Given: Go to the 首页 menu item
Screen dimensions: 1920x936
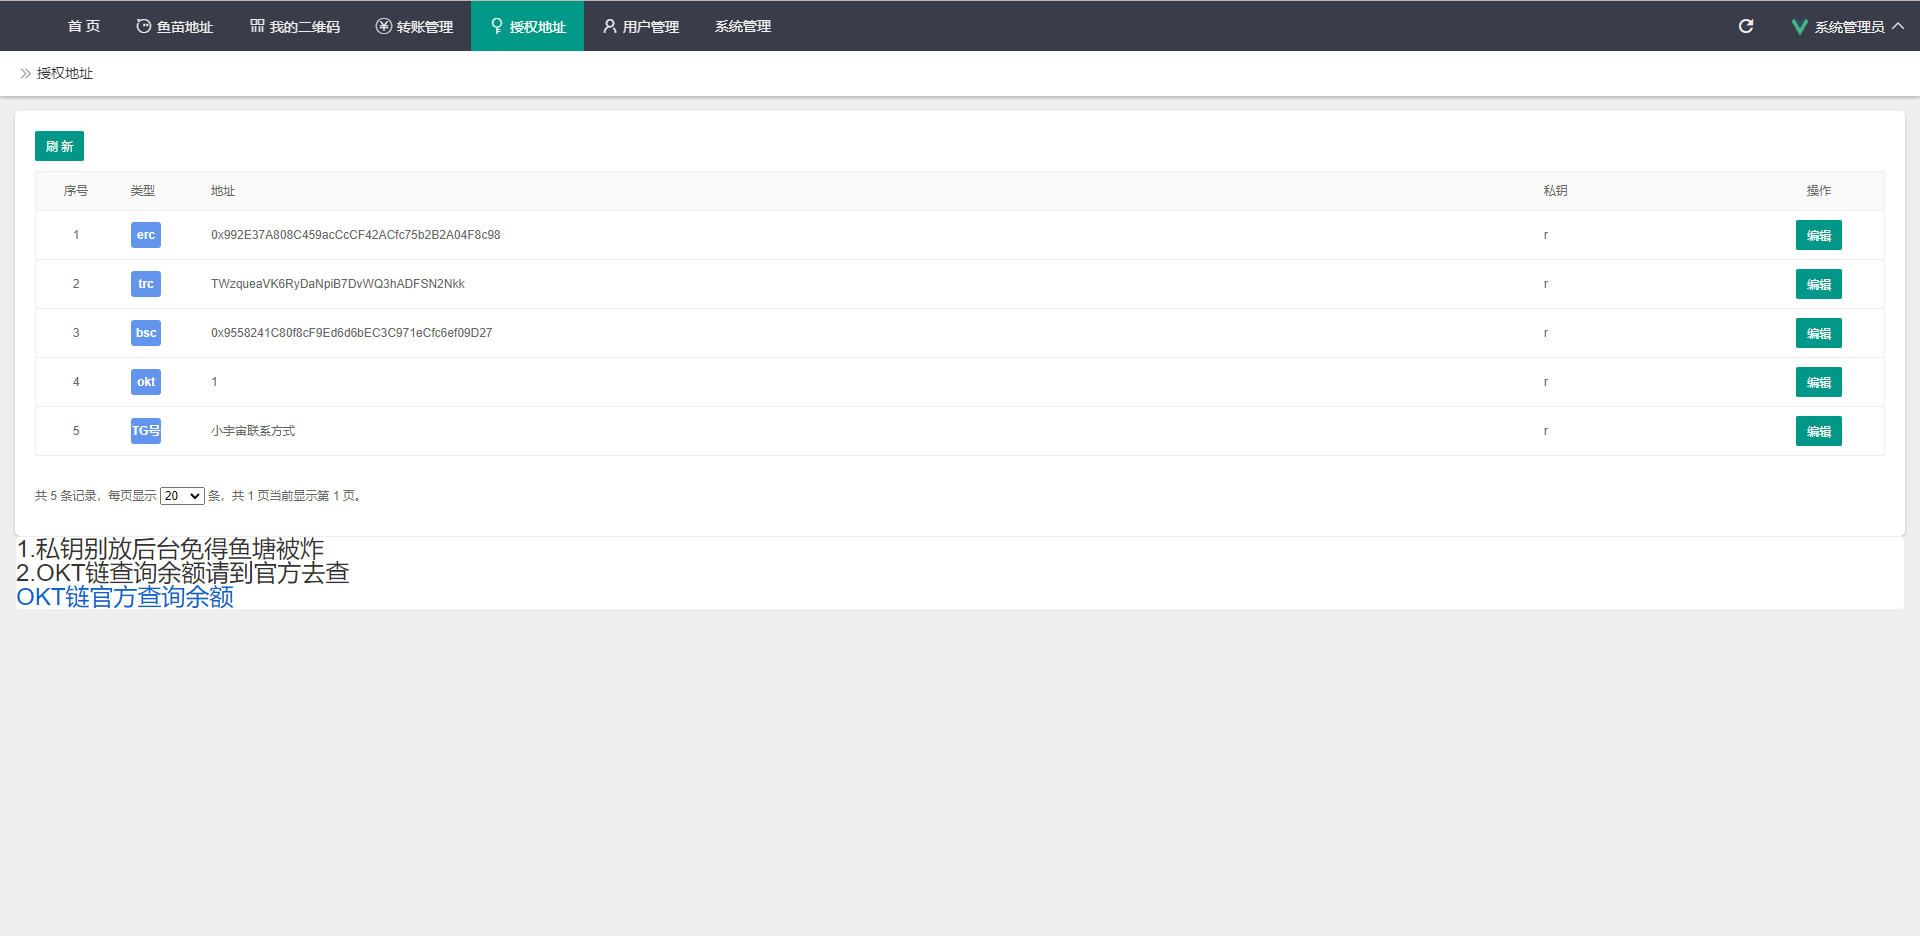Looking at the screenshot, I should [x=84, y=26].
